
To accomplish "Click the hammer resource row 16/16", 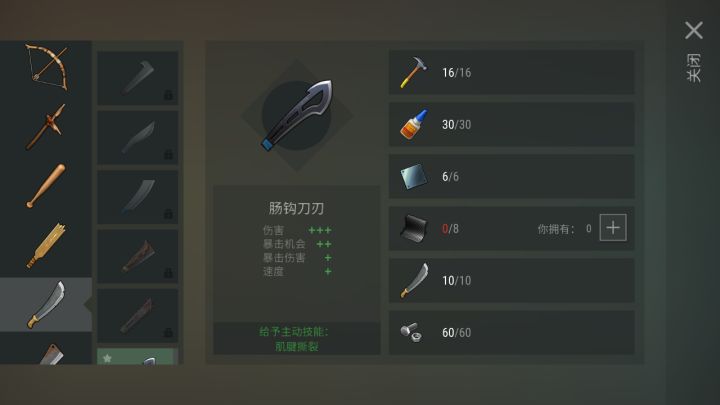I will point(512,73).
